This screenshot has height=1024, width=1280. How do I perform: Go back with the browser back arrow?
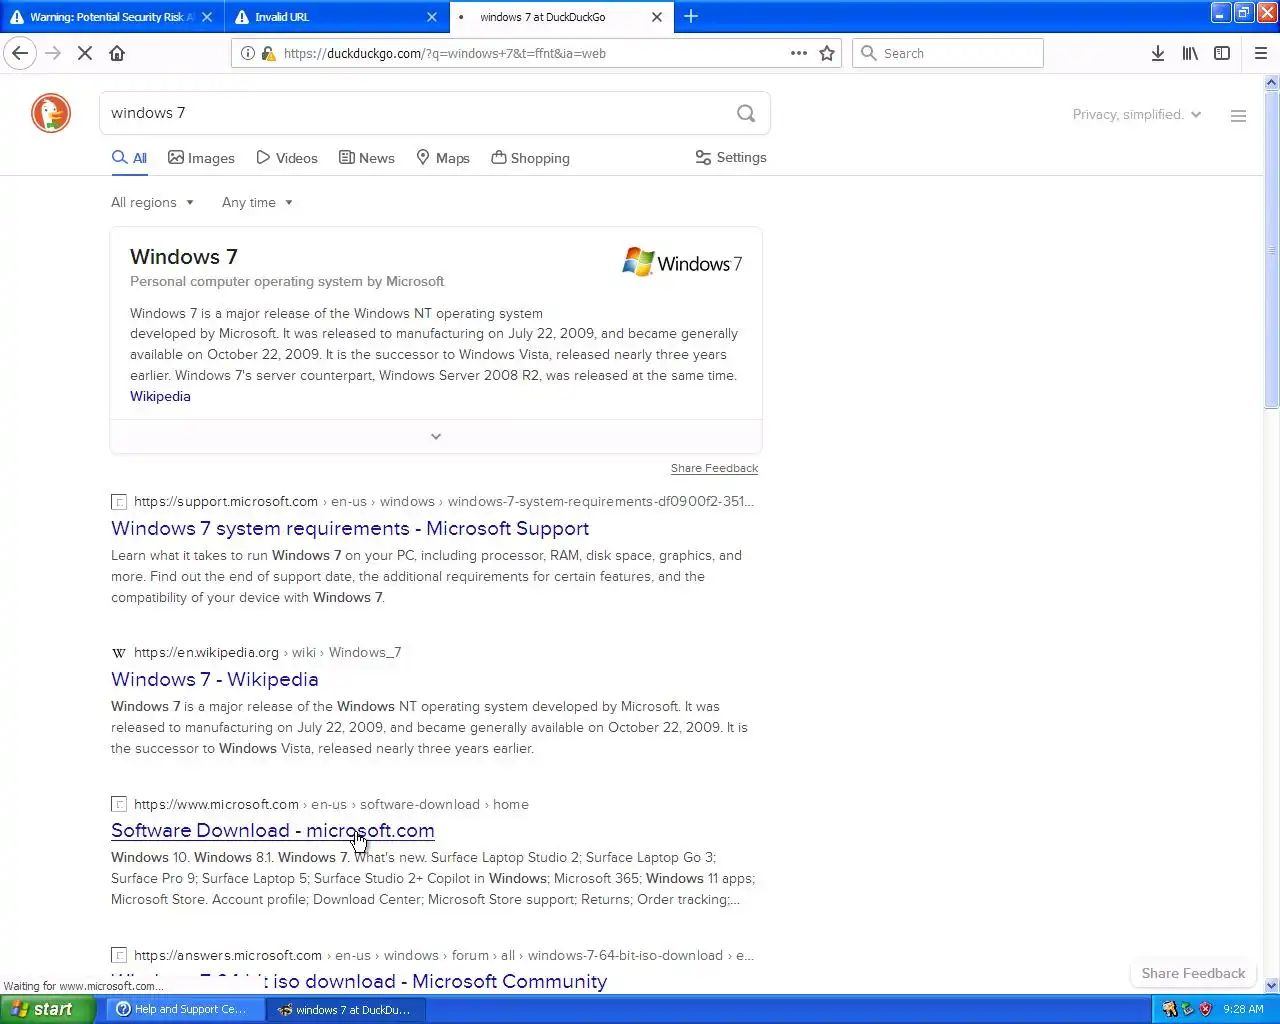[20, 53]
